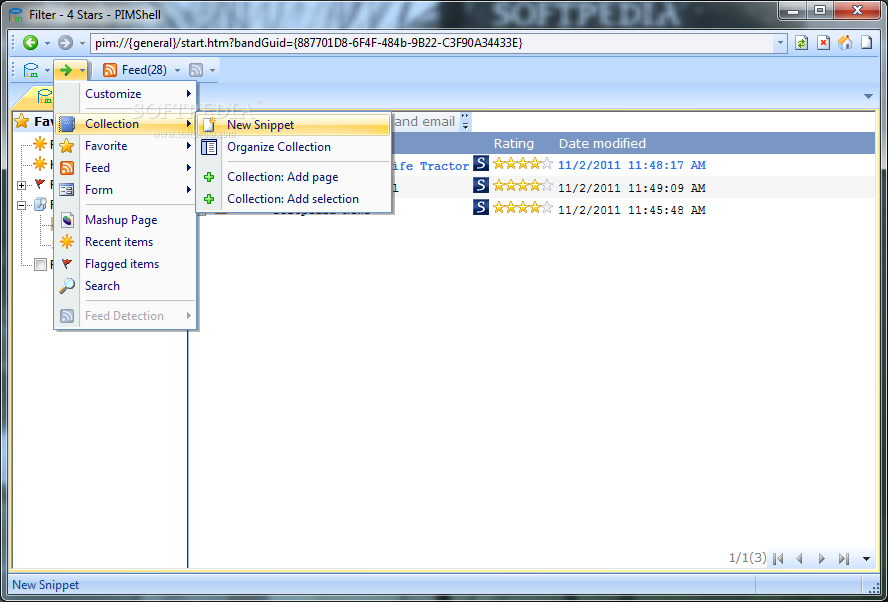Go to the previous results page
Viewport: 888px width, 602px height.
click(800, 559)
